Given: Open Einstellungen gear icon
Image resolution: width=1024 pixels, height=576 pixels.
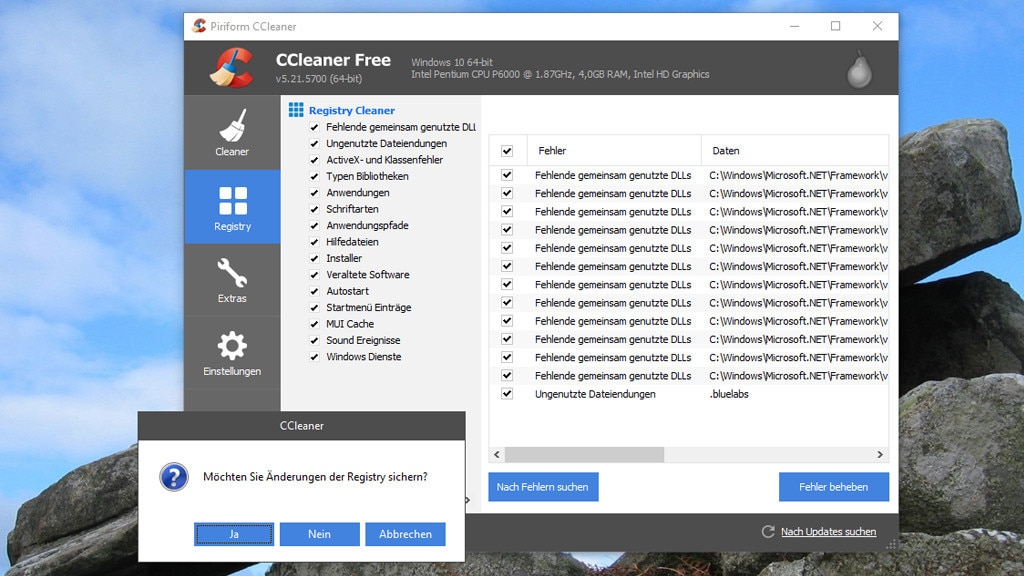Looking at the screenshot, I should click(232, 345).
